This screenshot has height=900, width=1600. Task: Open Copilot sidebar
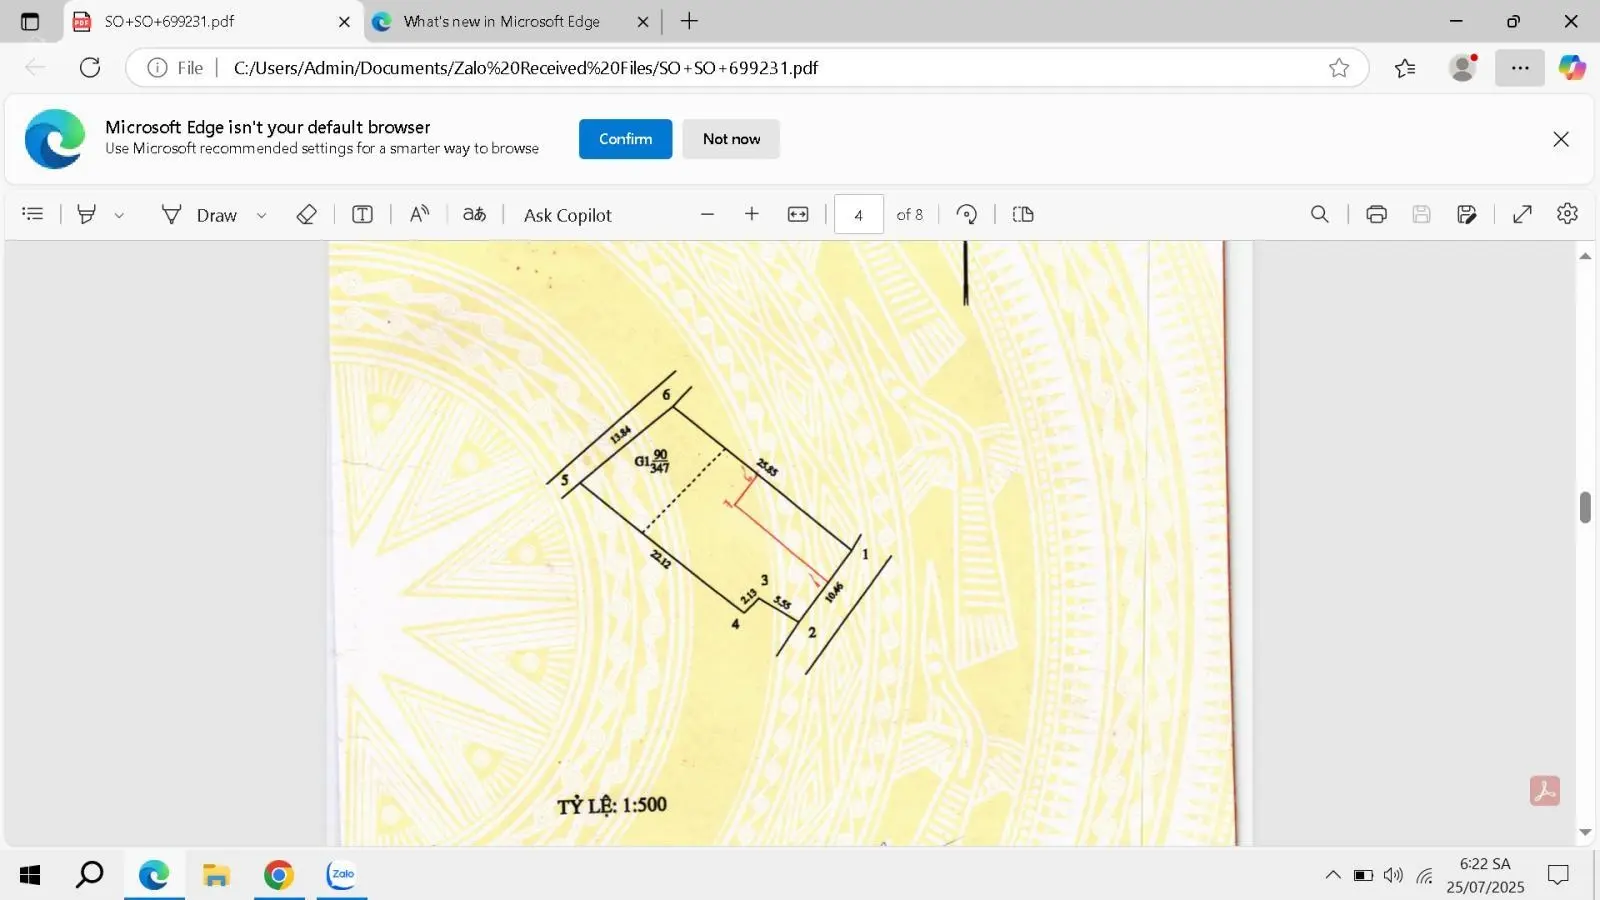[1572, 67]
